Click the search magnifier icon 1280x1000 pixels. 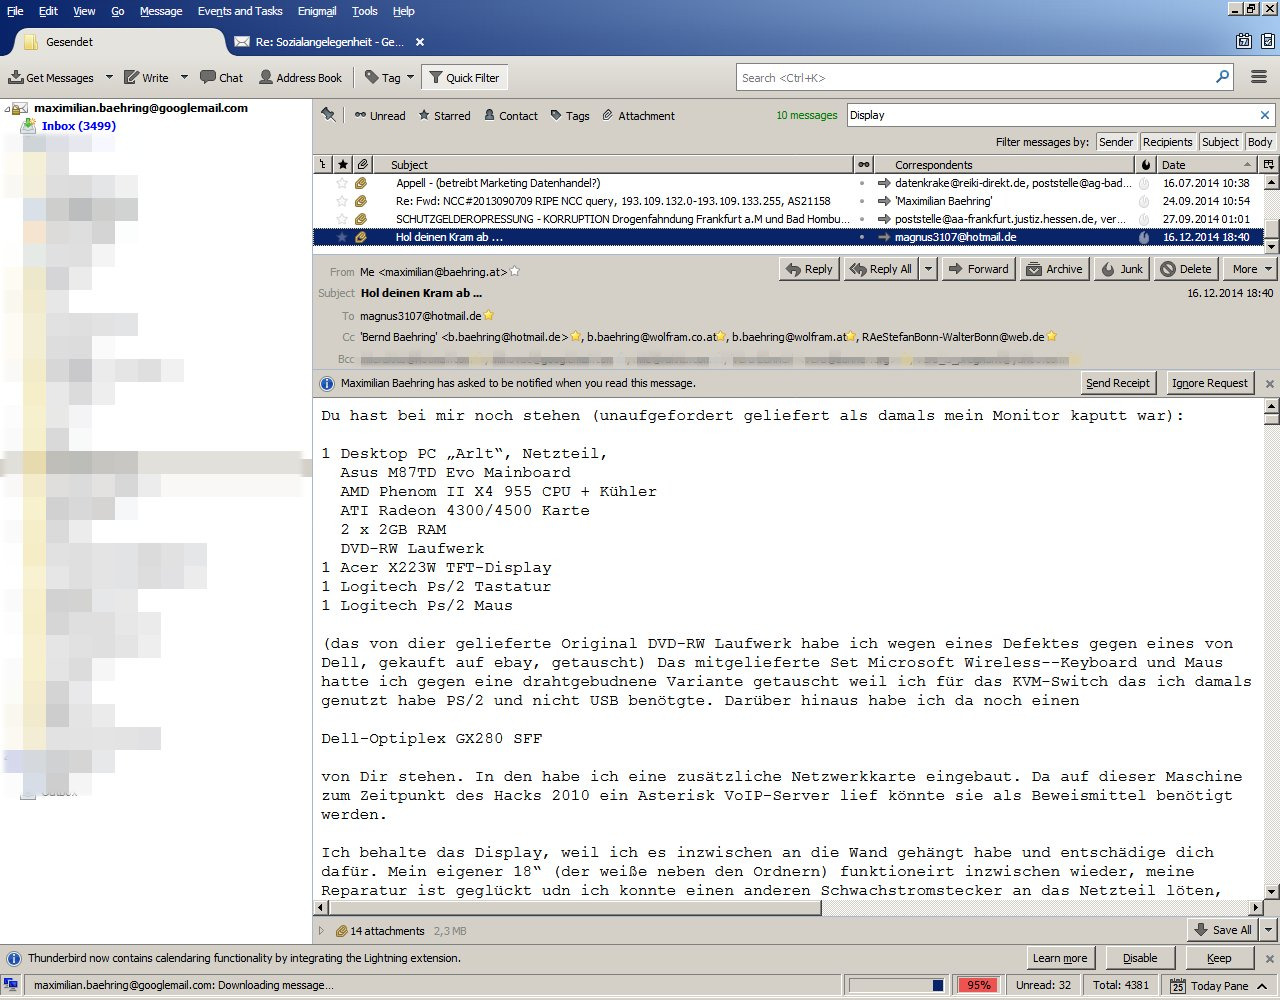1222,77
